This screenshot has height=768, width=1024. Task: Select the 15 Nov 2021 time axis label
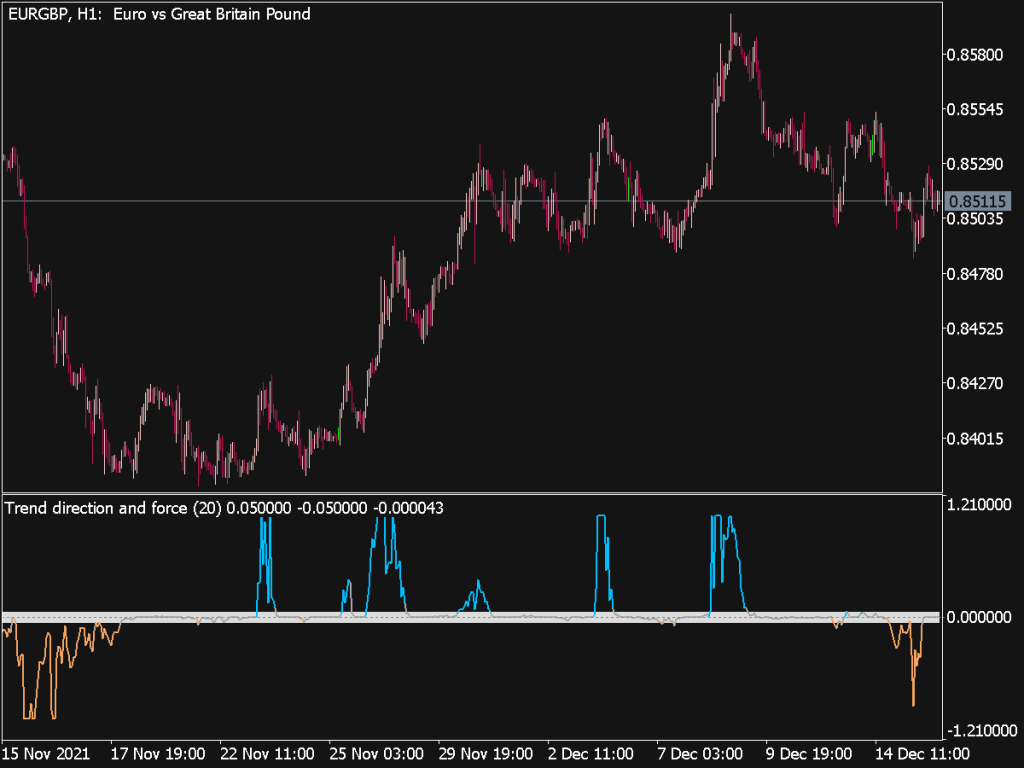[46, 755]
